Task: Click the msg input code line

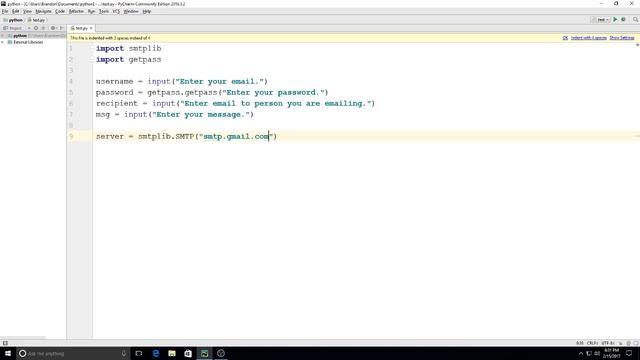Action: click(175, 114)
